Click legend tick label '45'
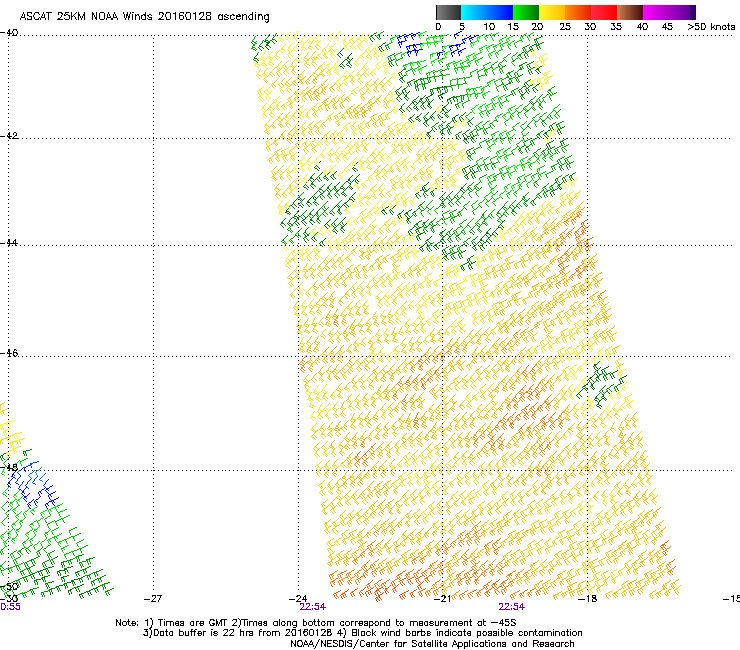The width and height of the screenshot is (740, 650). pos(667,27)
